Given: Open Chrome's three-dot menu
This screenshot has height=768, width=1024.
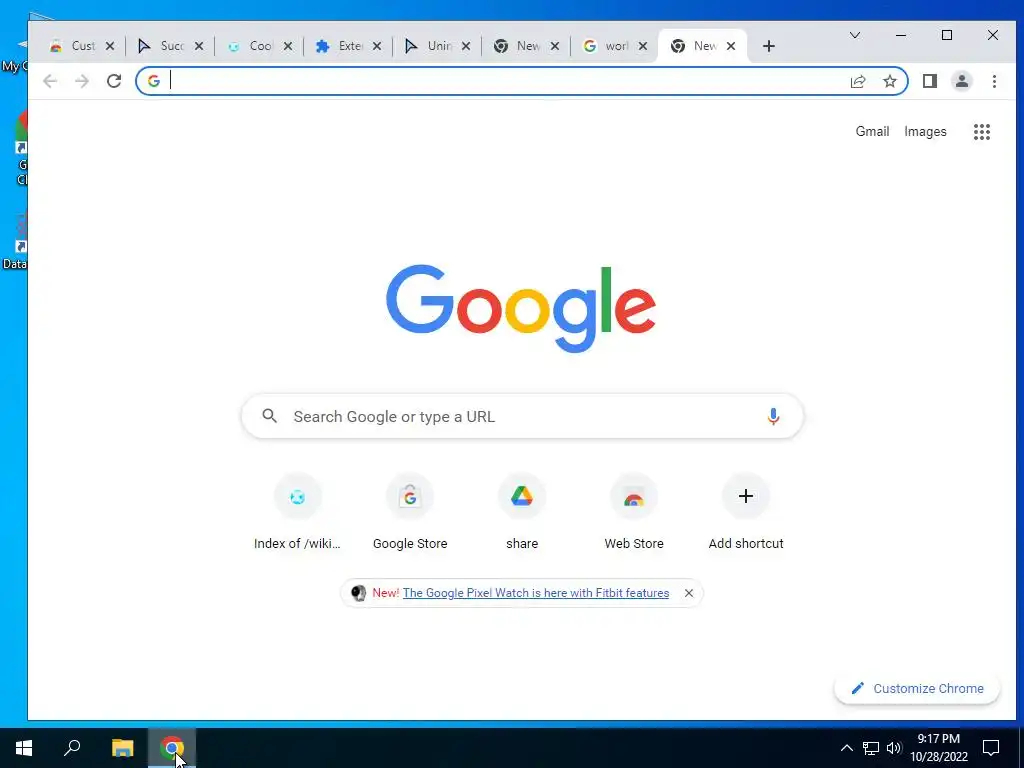Looking at the screenshot, I should pos(994,81).
